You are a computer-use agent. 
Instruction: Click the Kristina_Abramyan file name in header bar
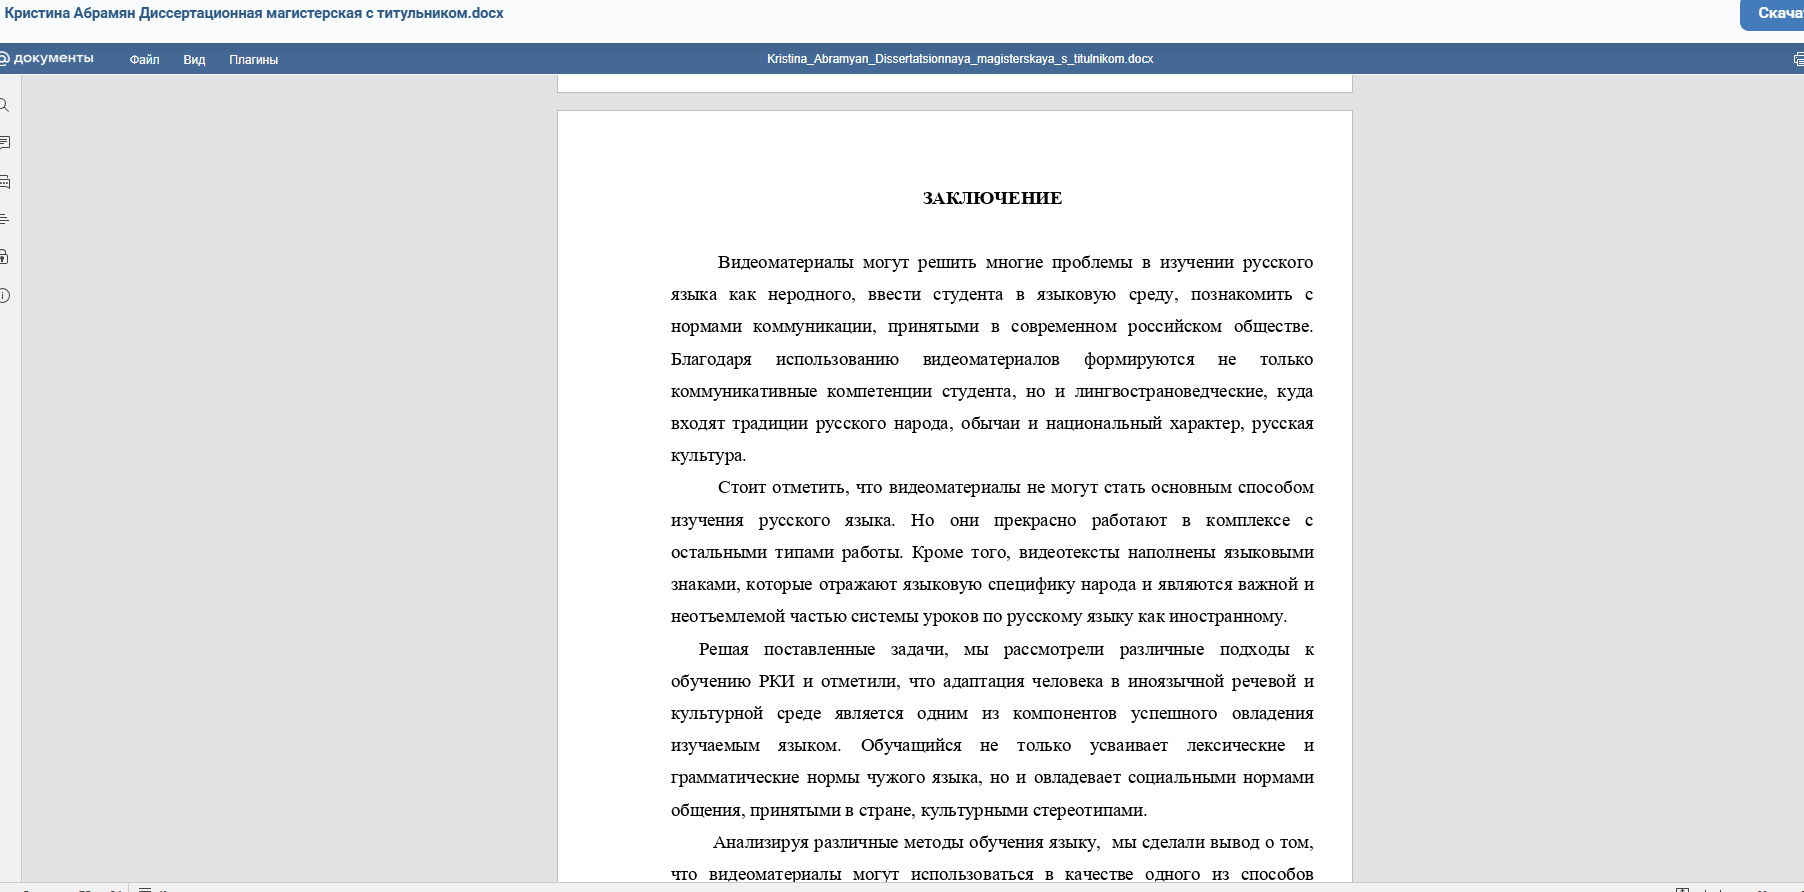coord(959,59)
